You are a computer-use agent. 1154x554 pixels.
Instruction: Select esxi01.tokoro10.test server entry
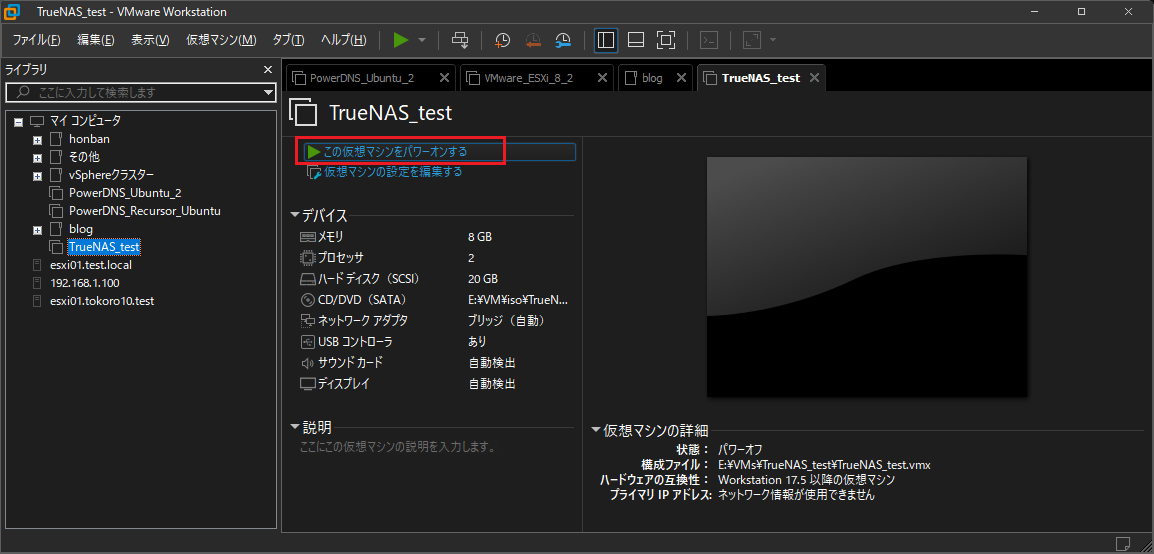[102, 301]
